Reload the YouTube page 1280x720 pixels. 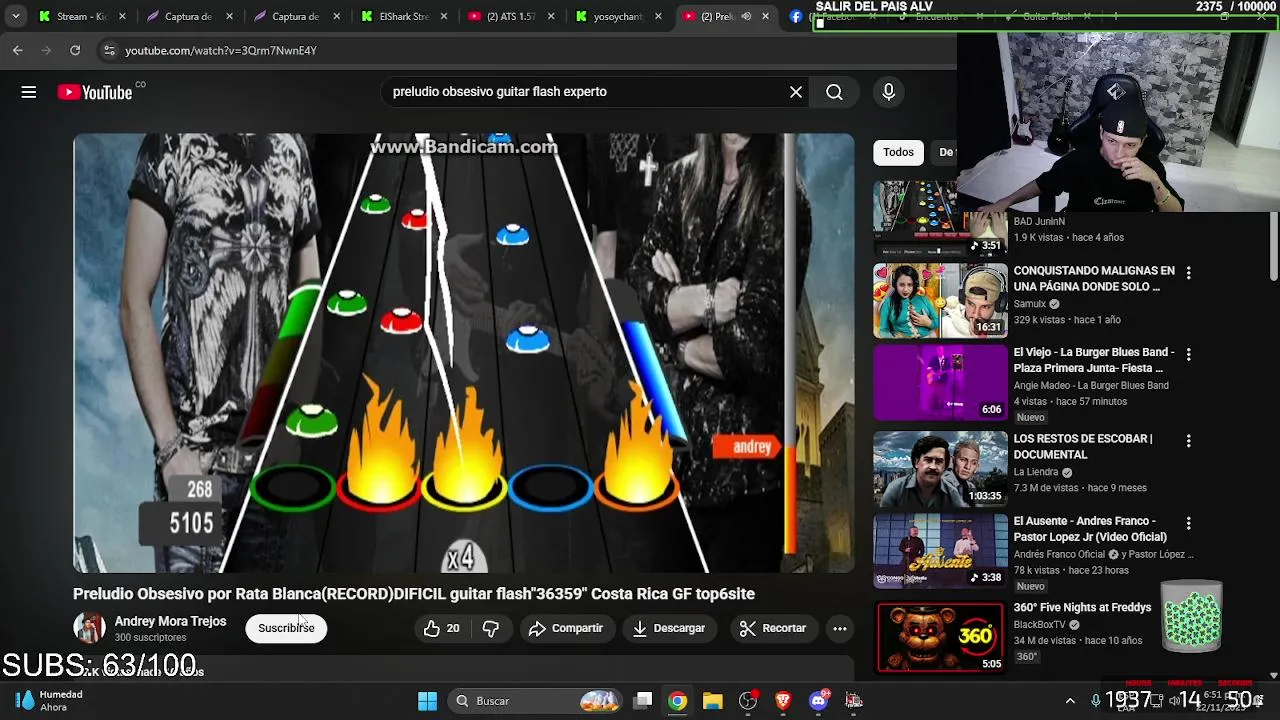tap(75, 50)
